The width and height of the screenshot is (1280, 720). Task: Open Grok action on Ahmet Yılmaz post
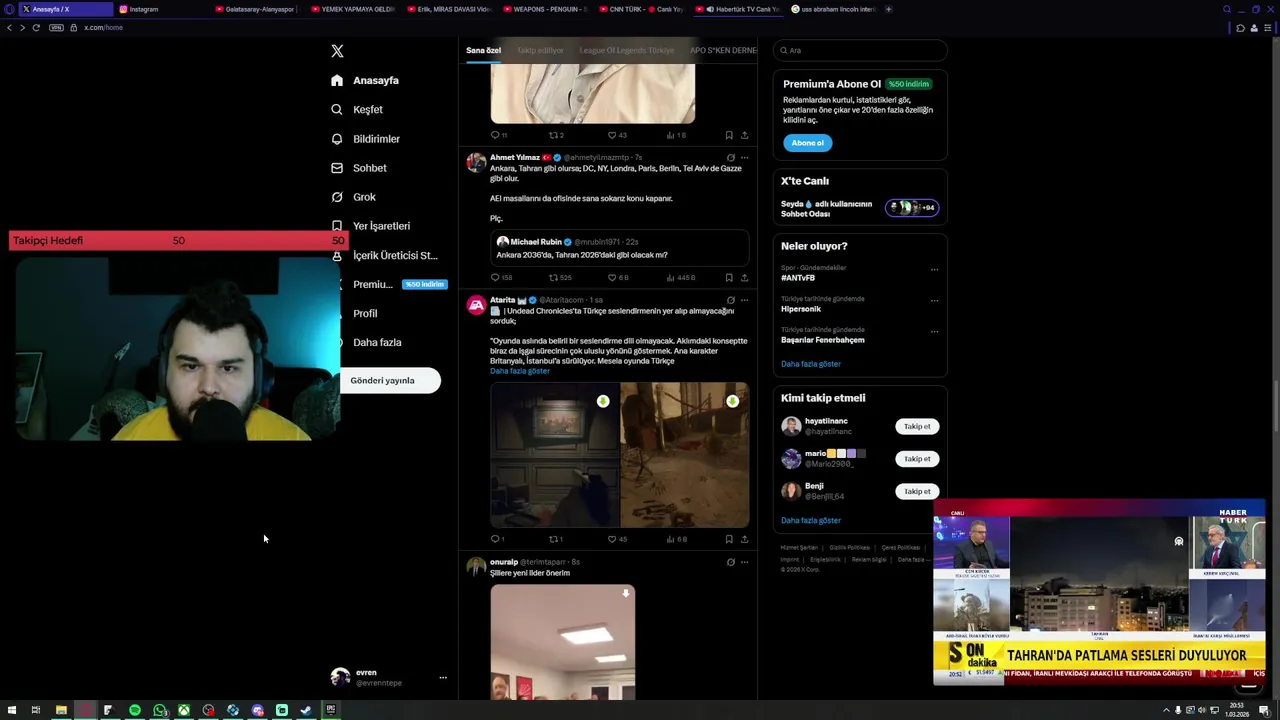click(x=730, y=157)
